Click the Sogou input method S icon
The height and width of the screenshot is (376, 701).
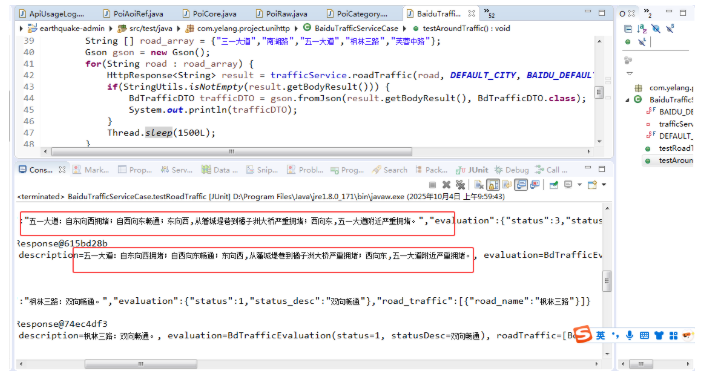coord(583,334)
